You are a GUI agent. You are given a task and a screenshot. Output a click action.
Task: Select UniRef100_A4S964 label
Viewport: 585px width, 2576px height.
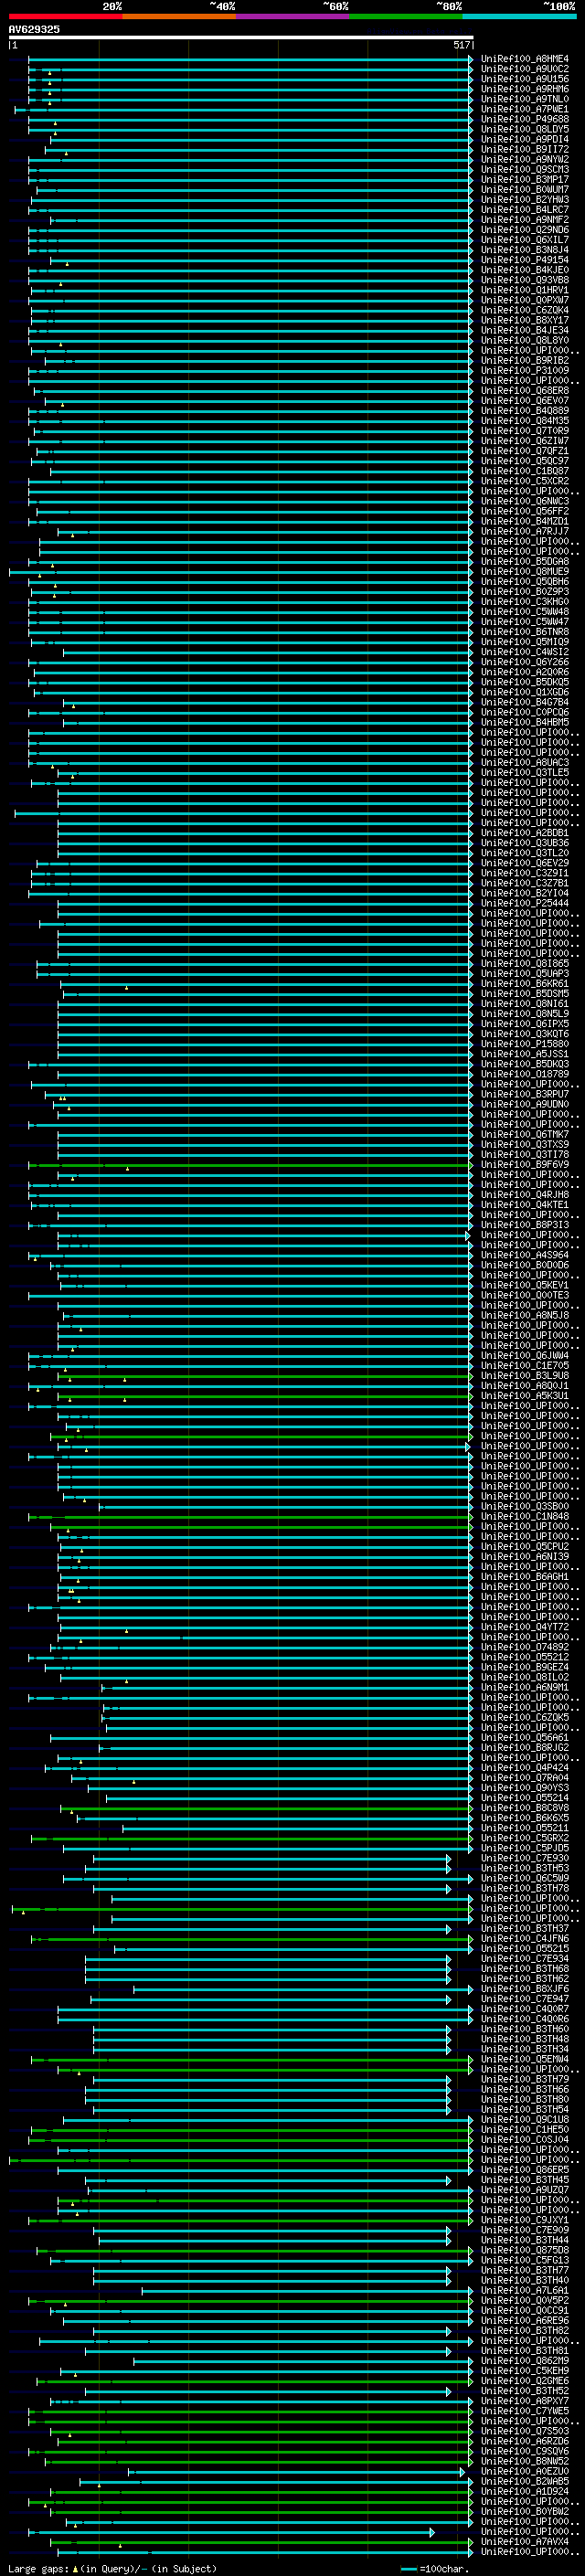[x=525, y=1255]
